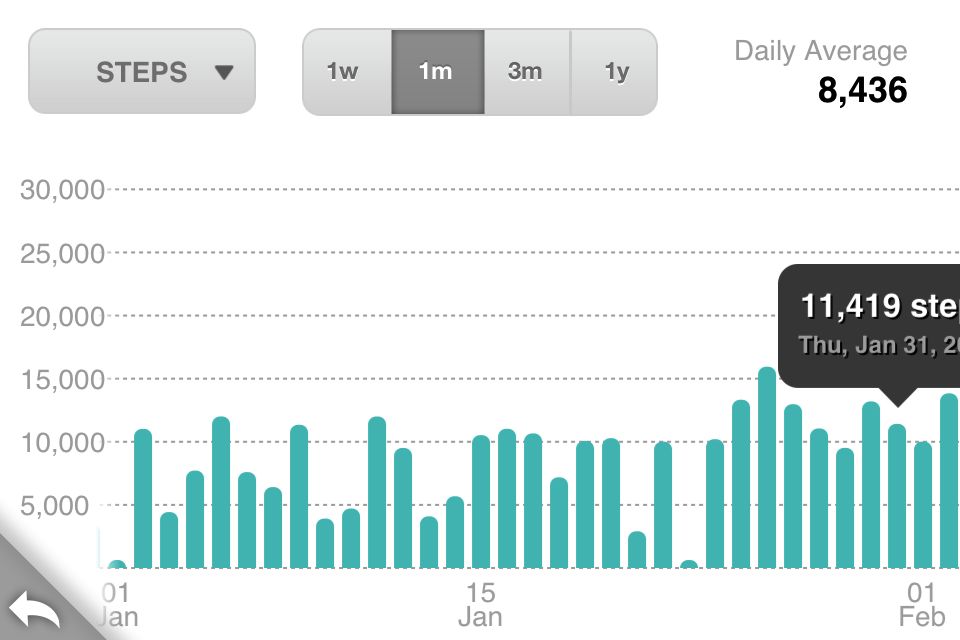Viewport: 960px width, 640px height.
Task: Tap the tallest bar in the chart
Action: 767,468
